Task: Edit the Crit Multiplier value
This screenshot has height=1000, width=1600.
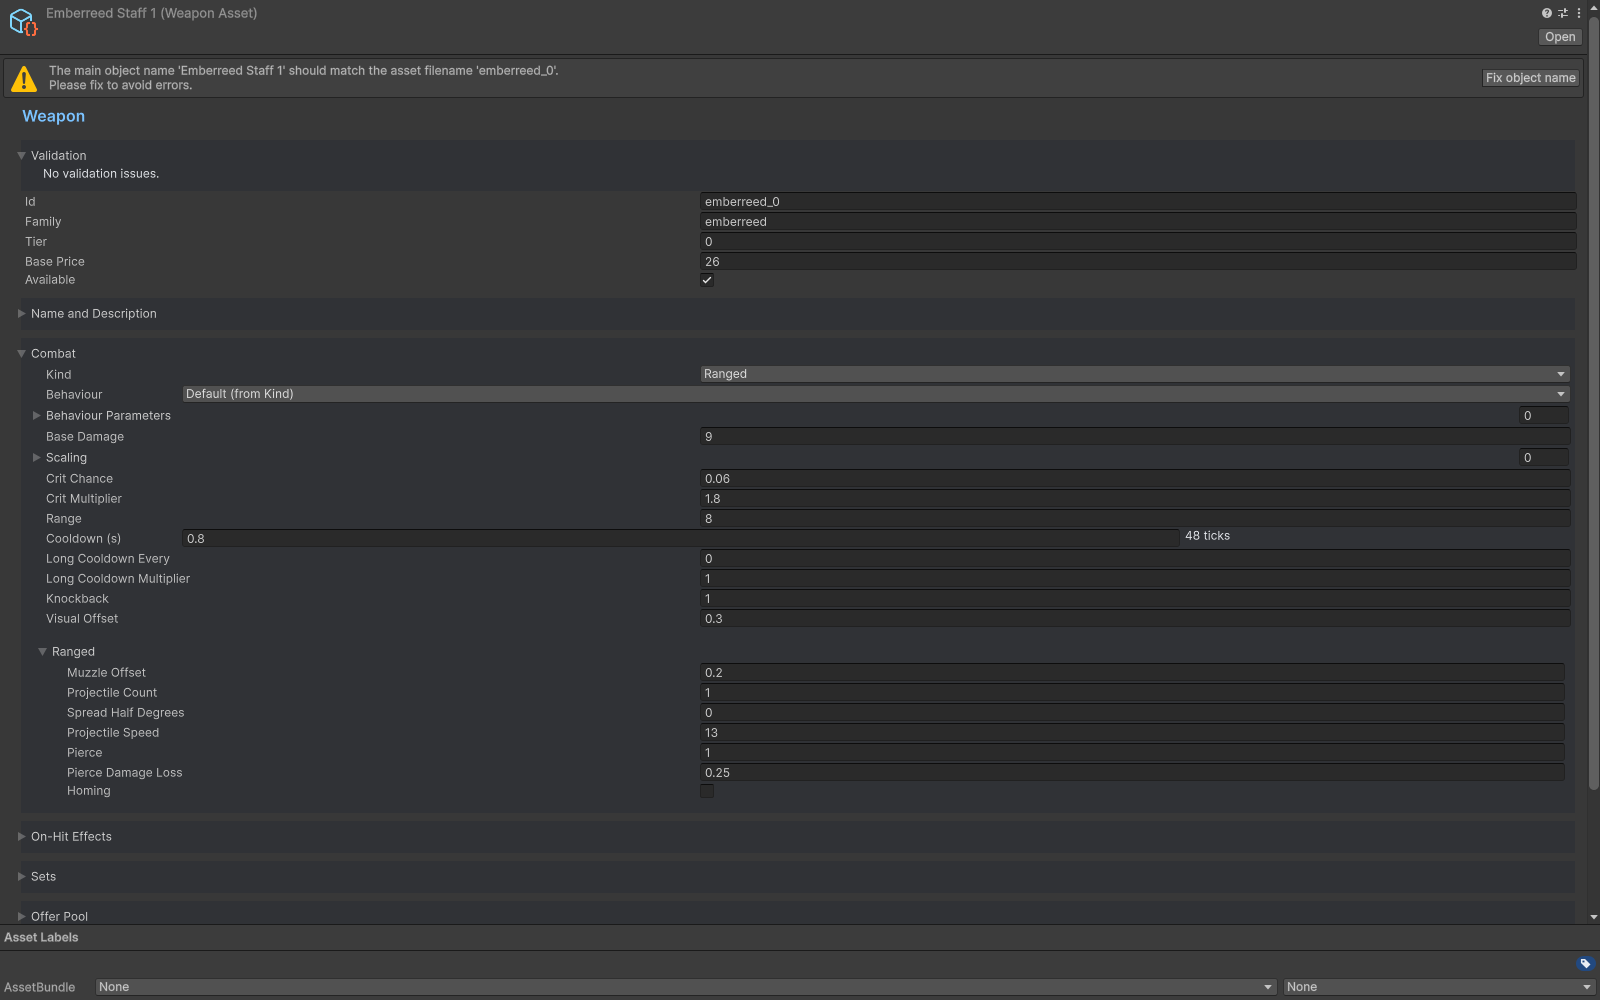Action: click(1134, 499)
